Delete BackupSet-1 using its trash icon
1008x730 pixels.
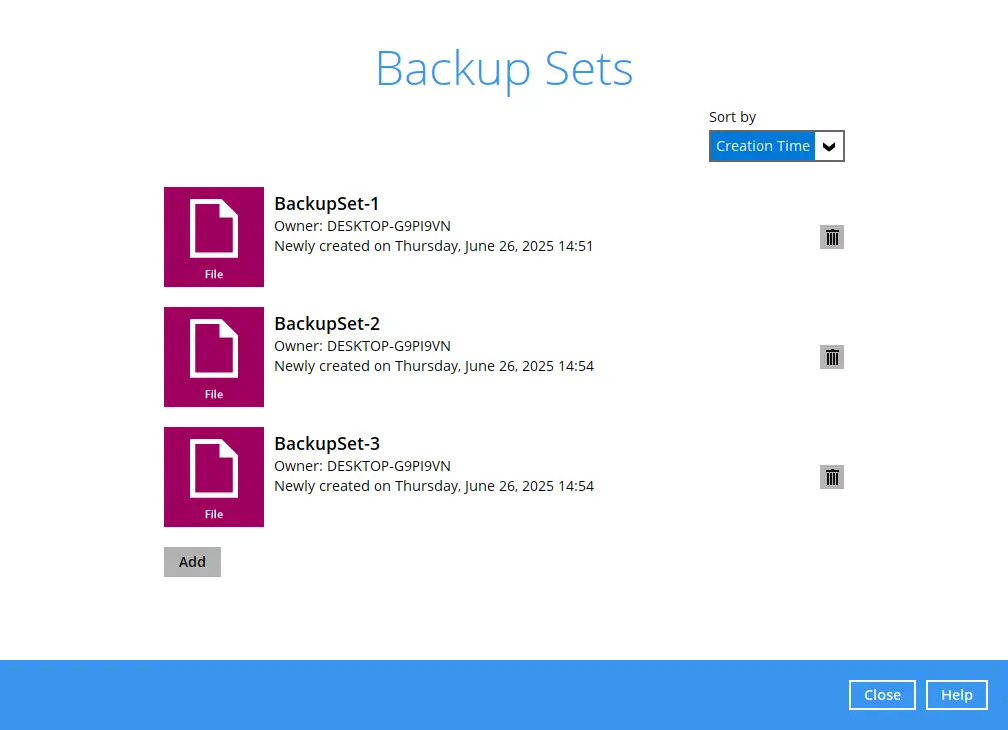pyautogui.click(x=832, y=237)
